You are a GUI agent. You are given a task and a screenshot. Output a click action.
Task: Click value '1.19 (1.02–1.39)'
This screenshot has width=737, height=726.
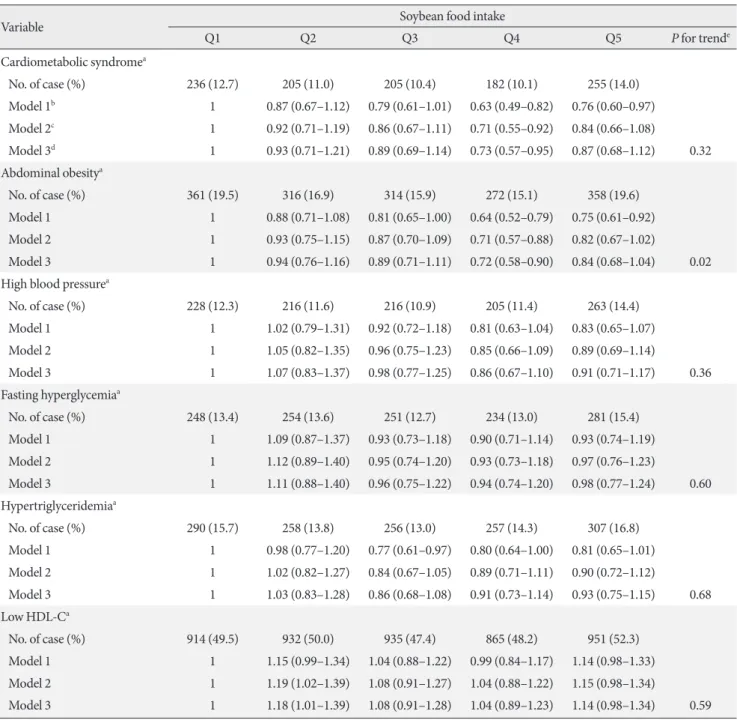[308, 683]
